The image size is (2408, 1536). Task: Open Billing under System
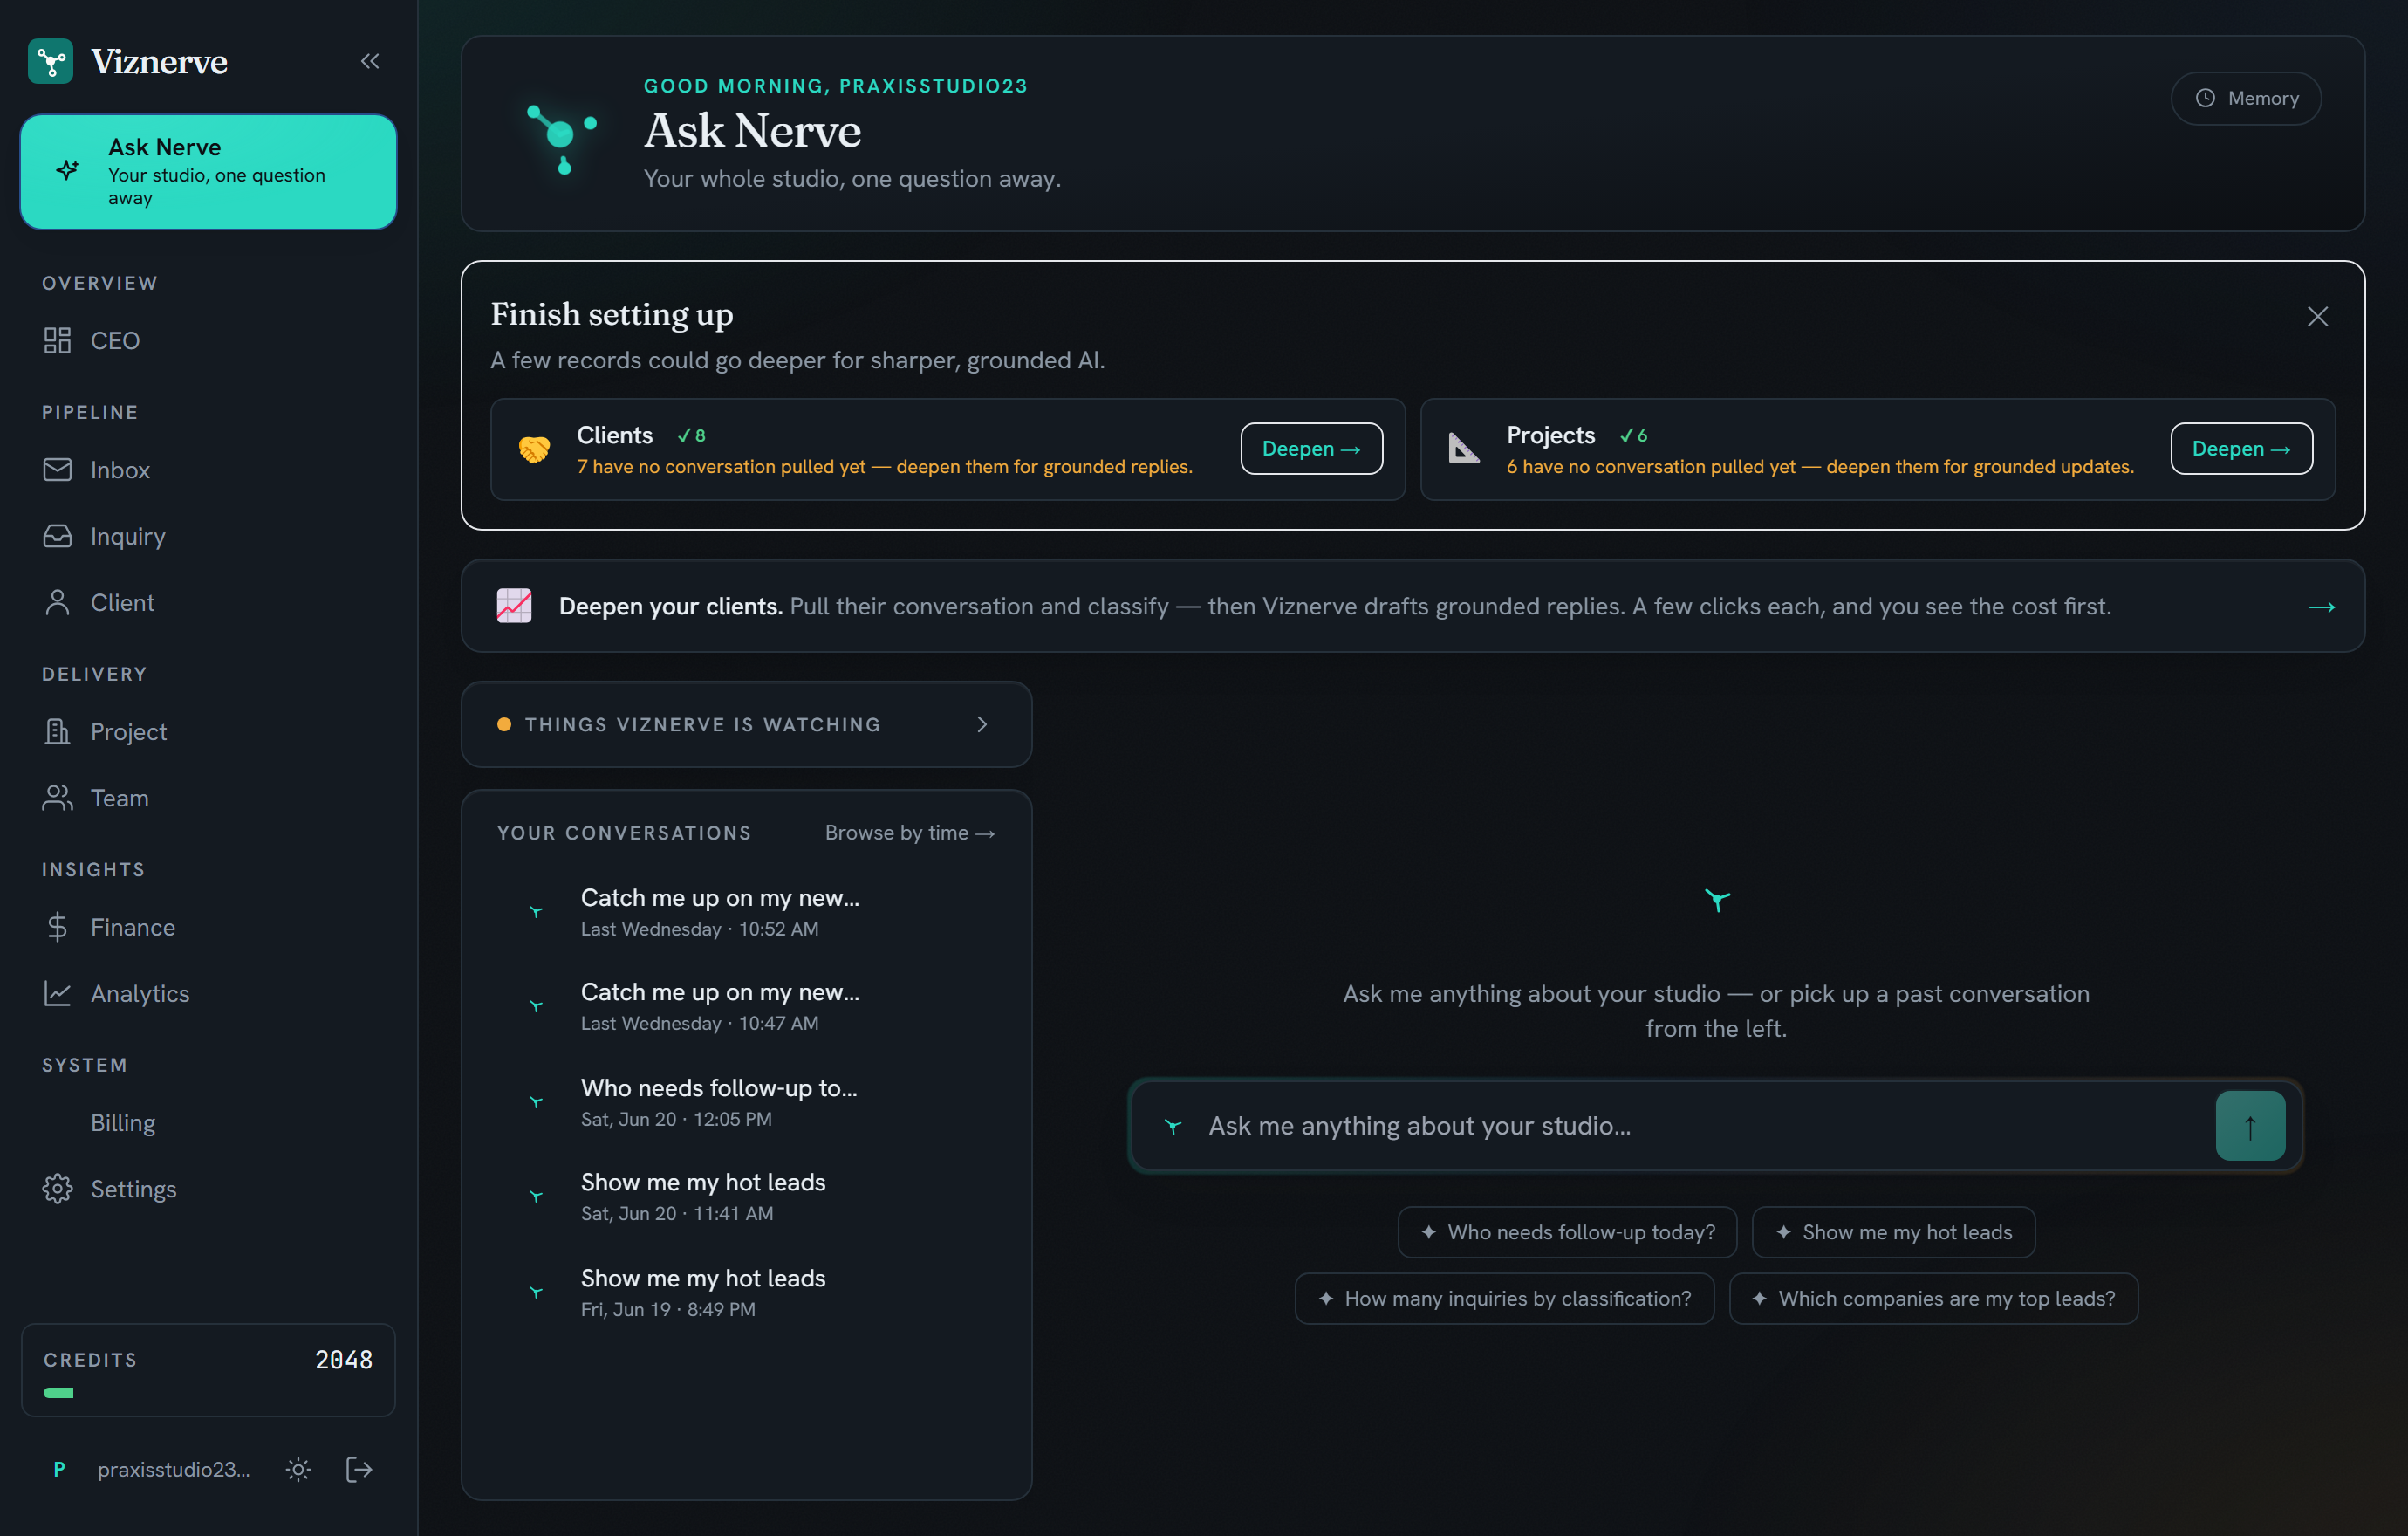pos(208,1122)
